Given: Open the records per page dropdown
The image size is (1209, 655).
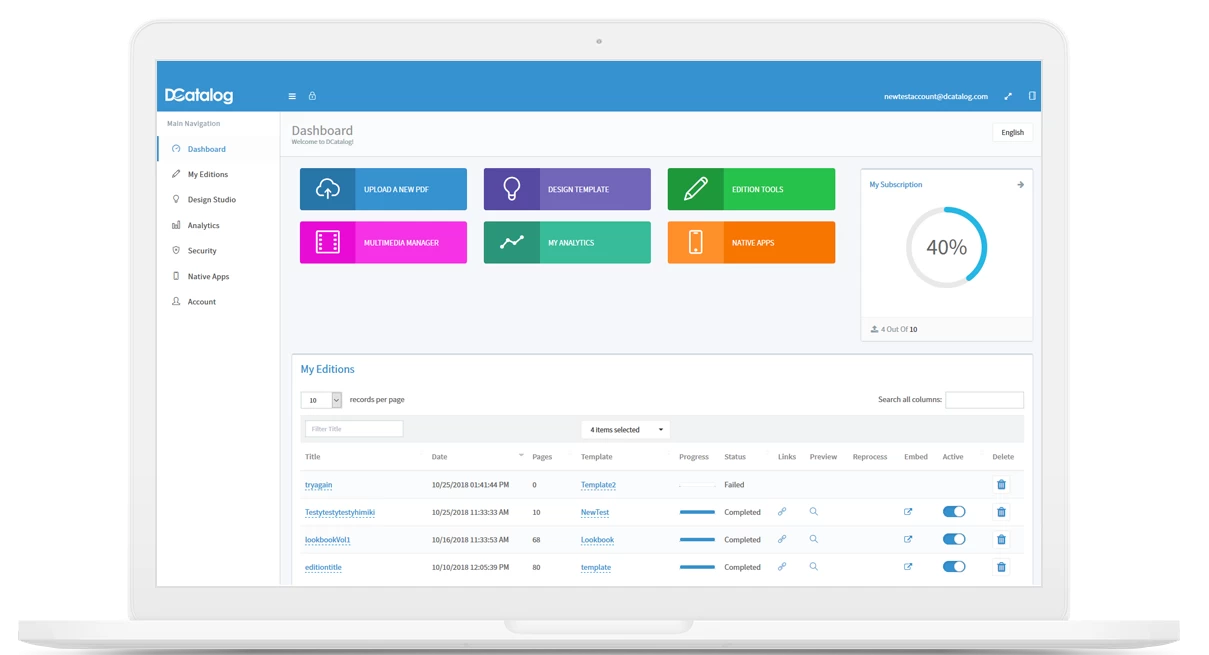Looking at the screenshot, I should pos(320,399).
